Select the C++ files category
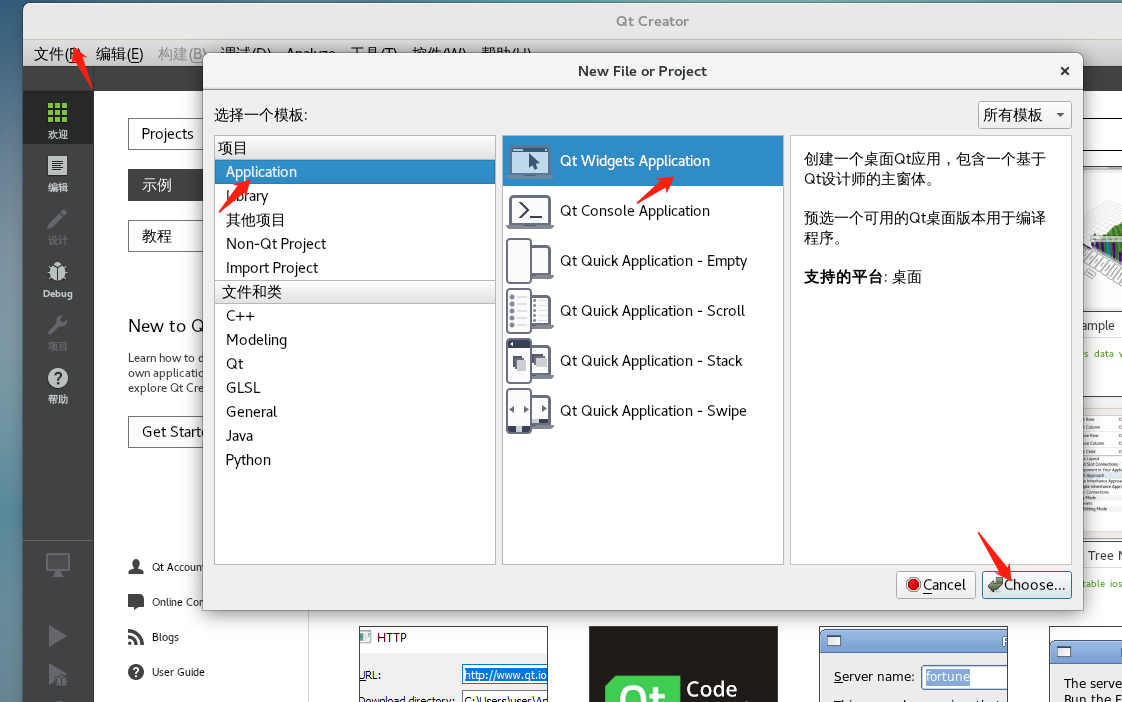 pyautogui.click(x=355, y=316)
